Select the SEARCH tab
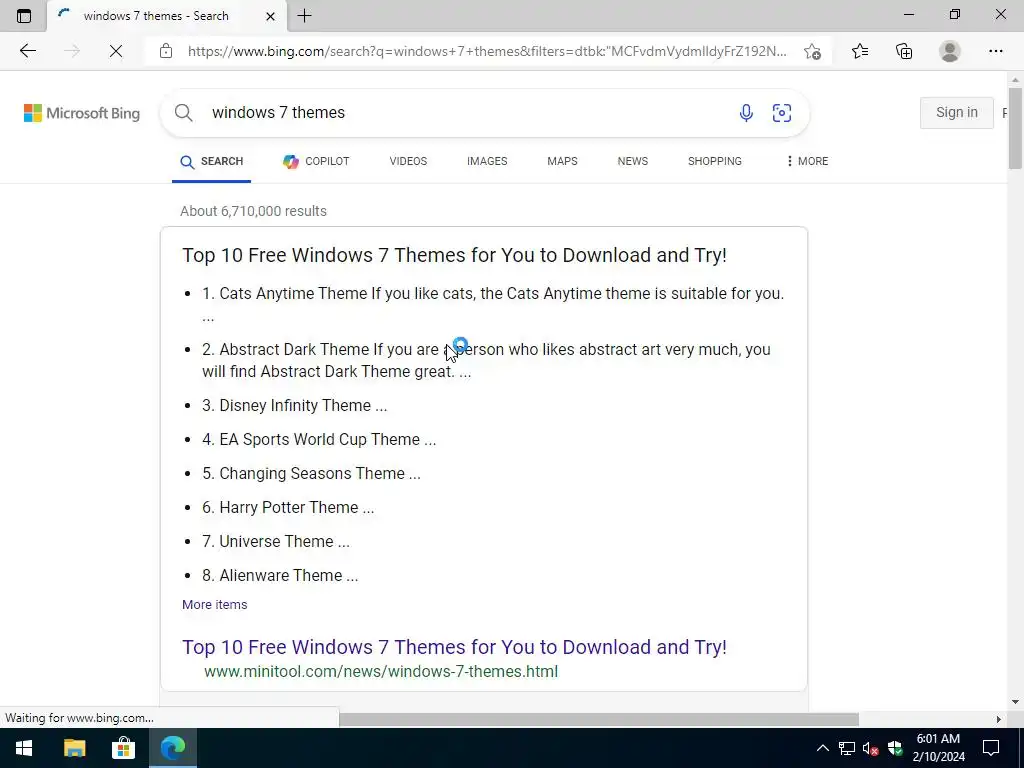 212,161
